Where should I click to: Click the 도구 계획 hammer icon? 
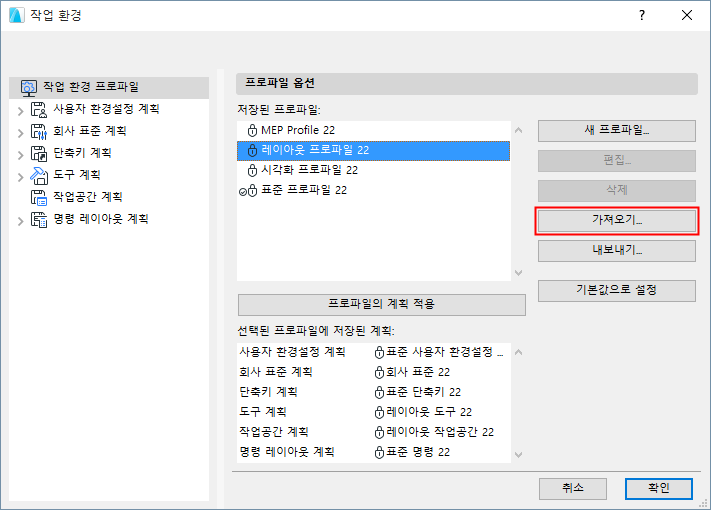tap(39, 175)
